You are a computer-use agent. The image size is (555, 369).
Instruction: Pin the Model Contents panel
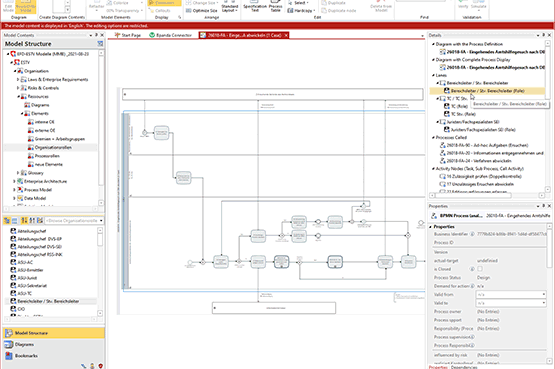[96, 35]
